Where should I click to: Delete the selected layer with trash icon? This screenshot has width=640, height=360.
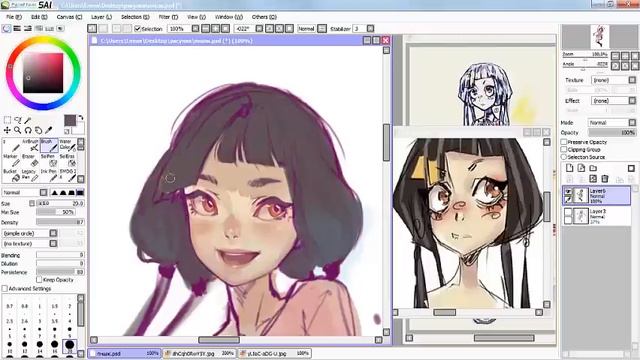(x=605, y=179)
